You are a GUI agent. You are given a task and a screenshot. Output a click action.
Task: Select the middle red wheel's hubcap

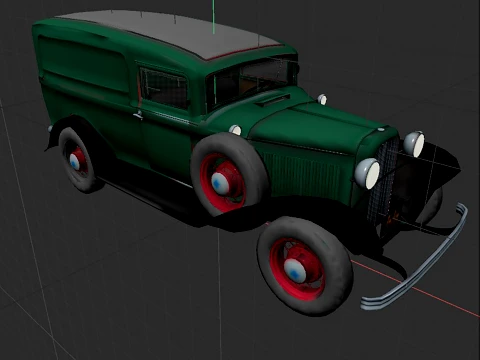point(220,183)
